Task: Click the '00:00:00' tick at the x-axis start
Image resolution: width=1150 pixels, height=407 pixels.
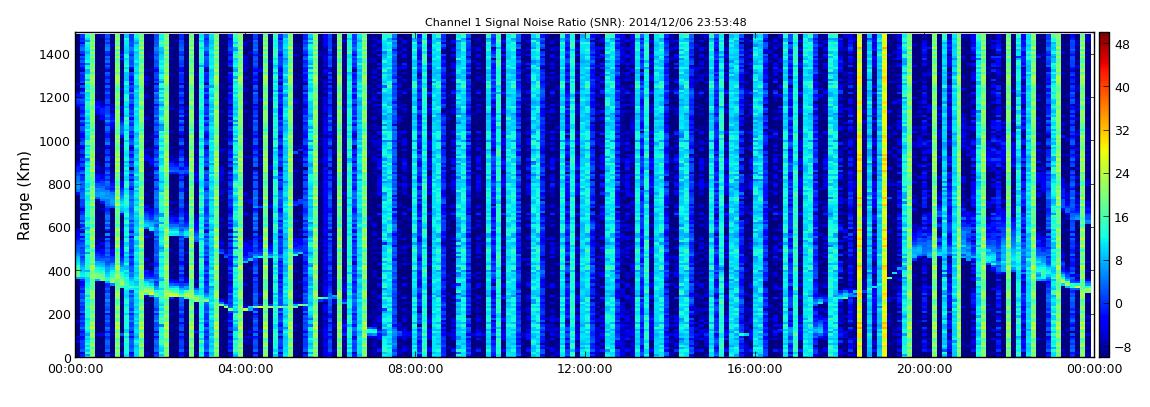Action: click(x=76, y=370)
